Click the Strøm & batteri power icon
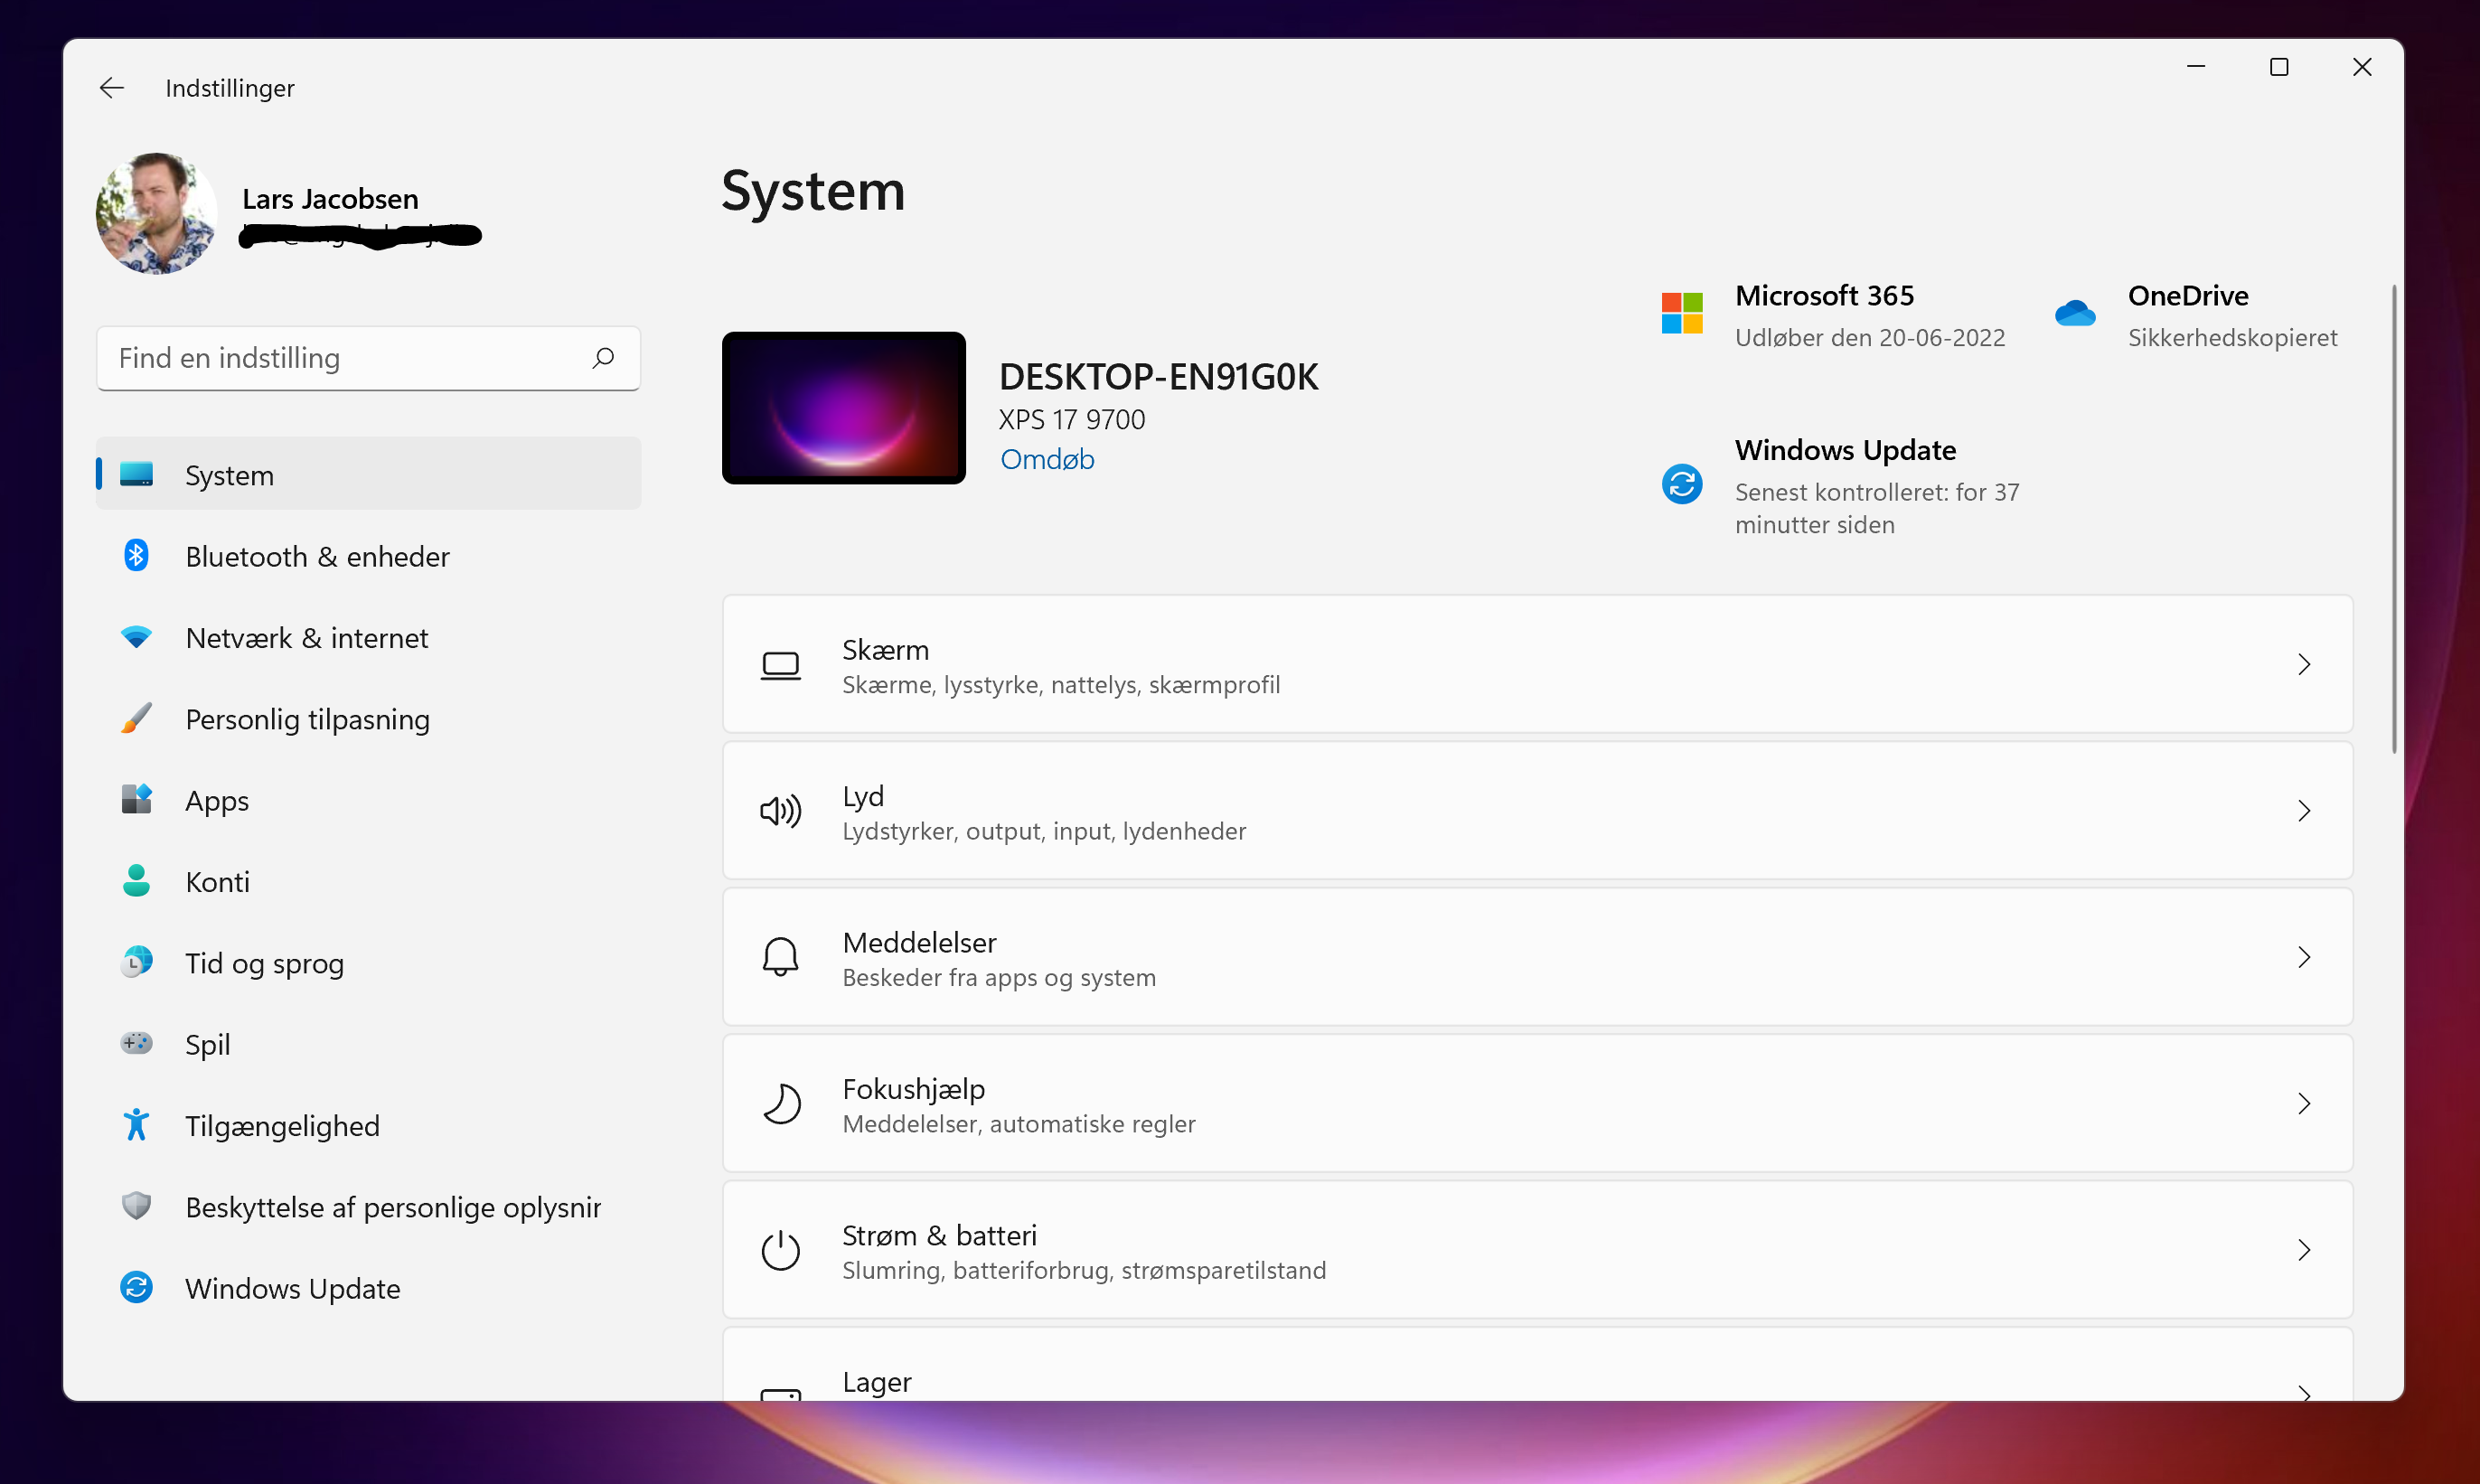 click(780, 1250)
